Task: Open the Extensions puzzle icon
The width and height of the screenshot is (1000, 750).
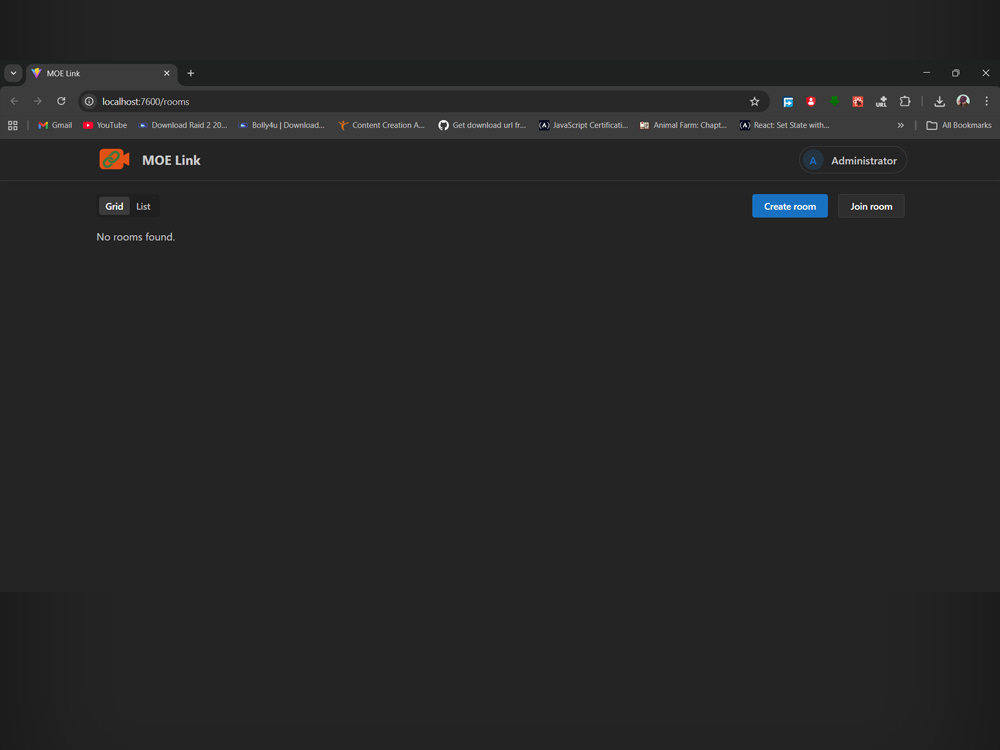Action: 905,101
